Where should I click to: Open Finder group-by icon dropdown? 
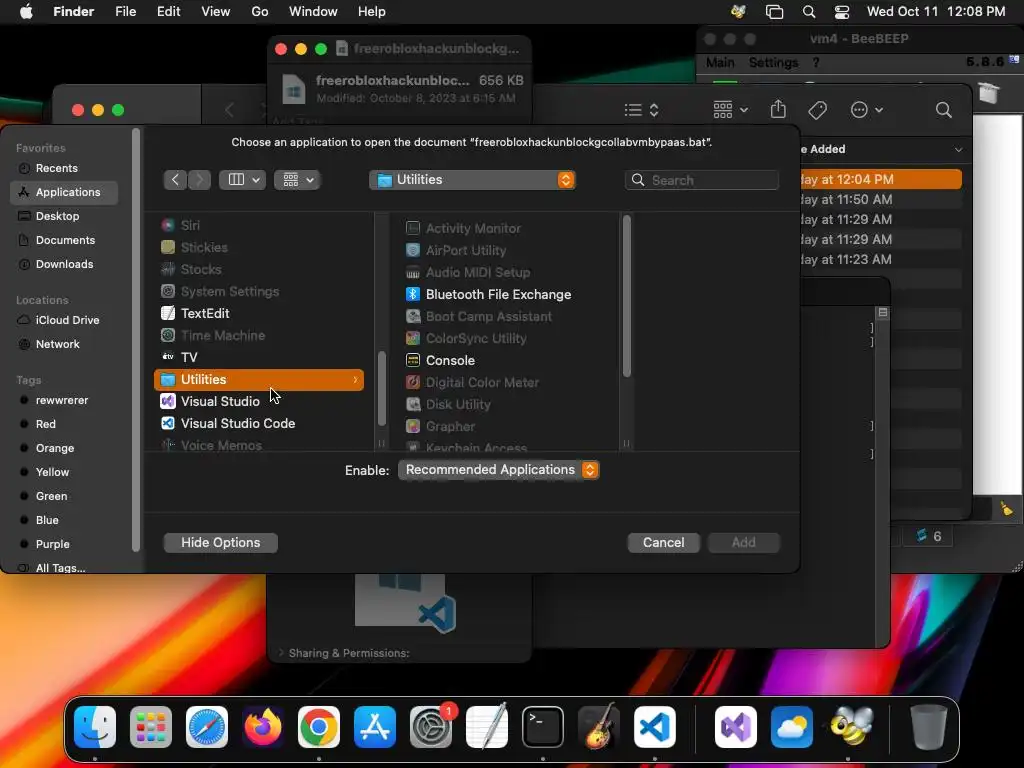click(730, 110)
